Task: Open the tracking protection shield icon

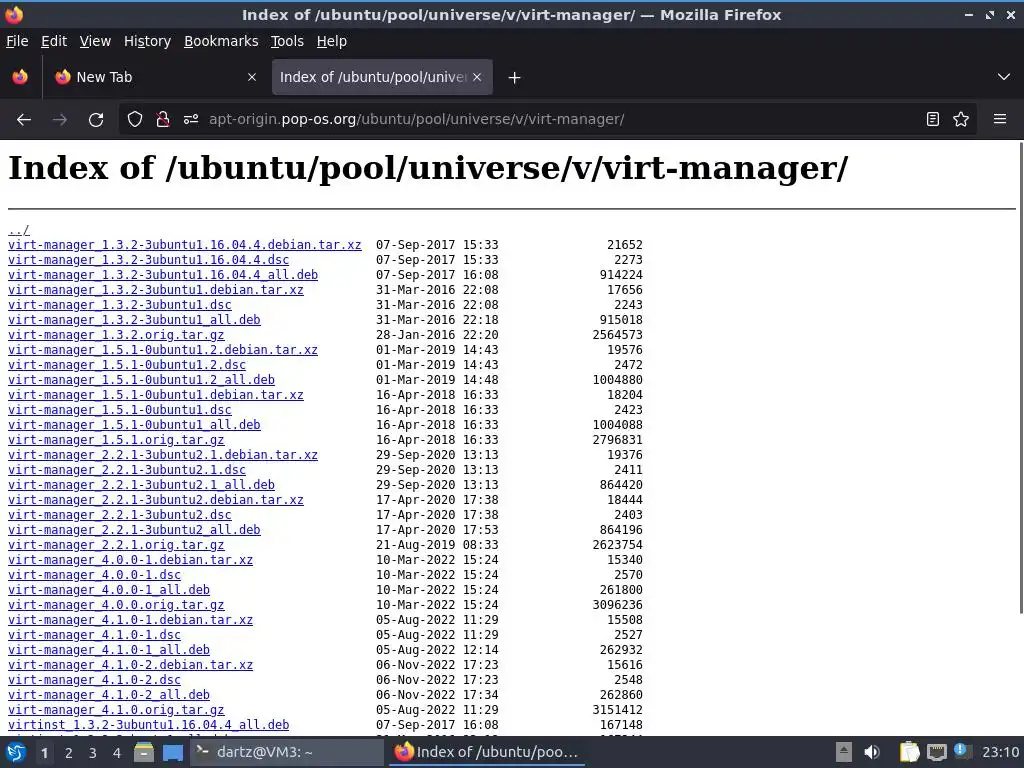Action: pos(135,120)
